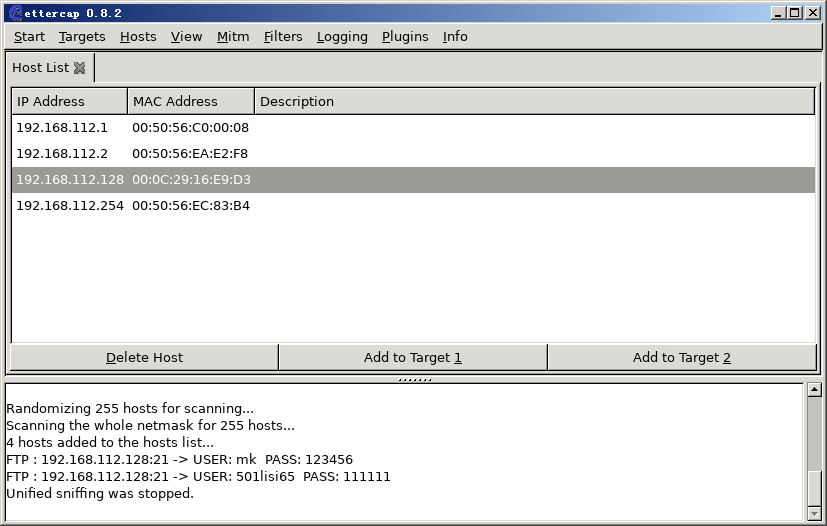Open the Hosts menu
Viewport: 827px width, 526px height.
pyautogui.click(x=138, y=36)
